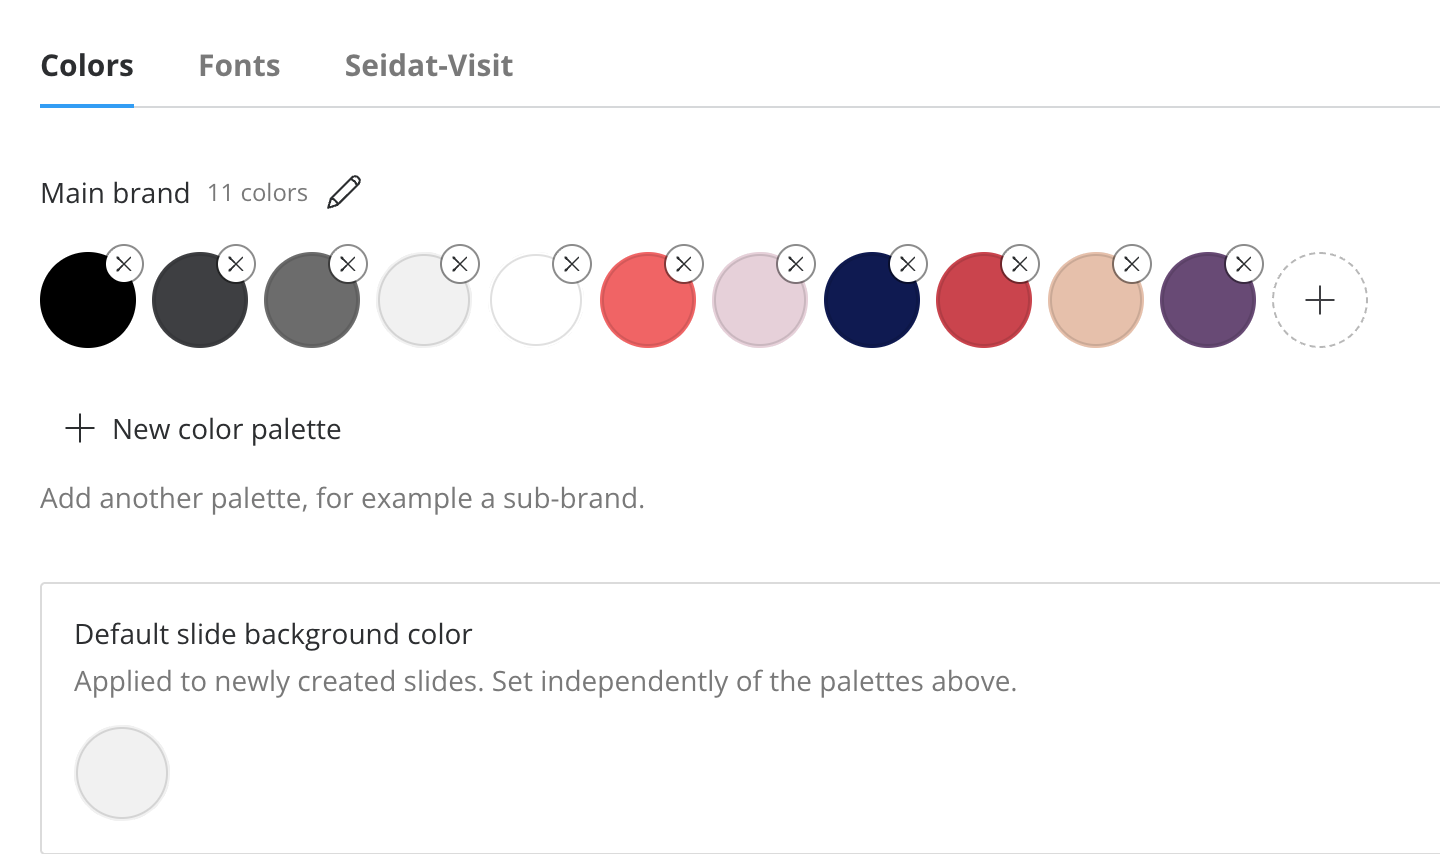Pick the crimson red palette color
The height and width of the screenshot is (854, 1440).
click(984, 300)
